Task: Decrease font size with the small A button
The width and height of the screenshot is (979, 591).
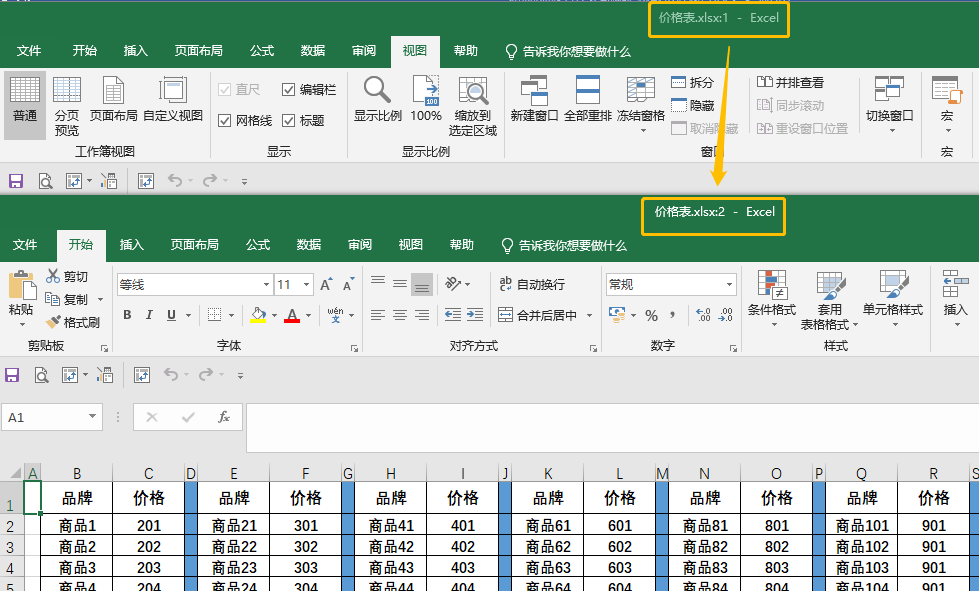Action: coord(349,285)
